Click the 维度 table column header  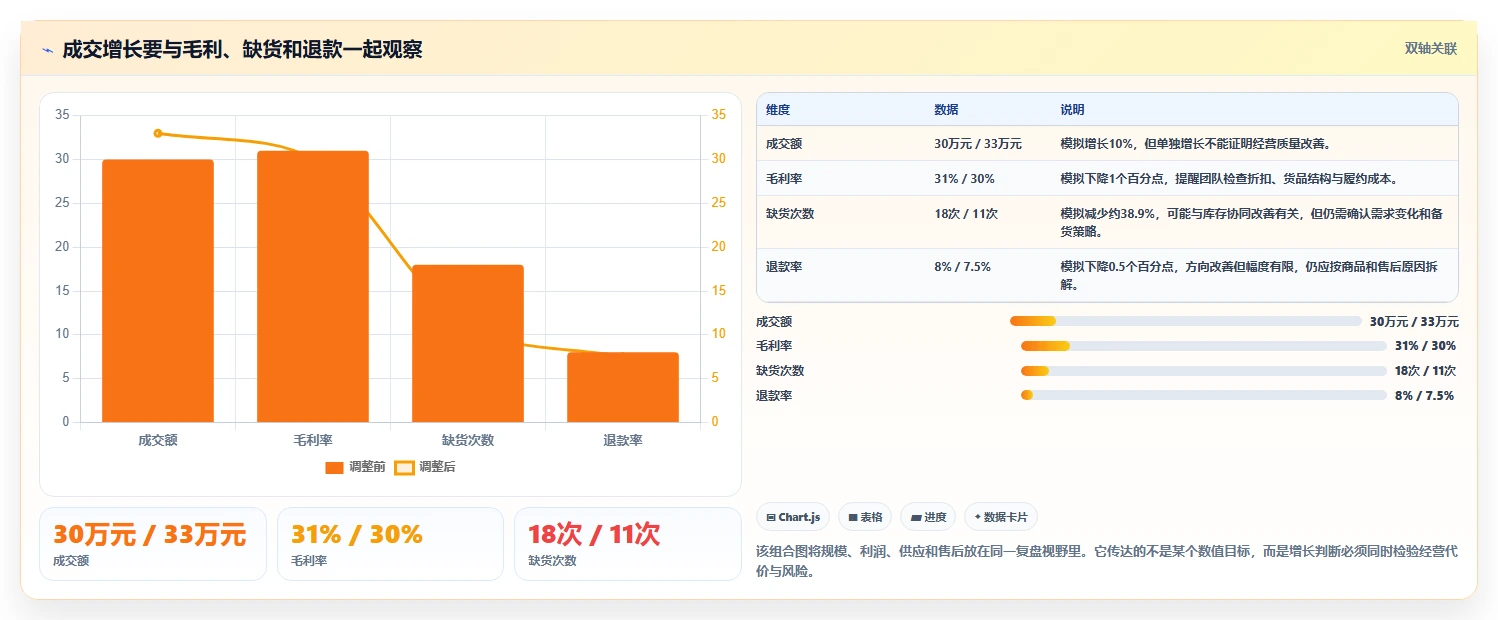tap(778, 110)
